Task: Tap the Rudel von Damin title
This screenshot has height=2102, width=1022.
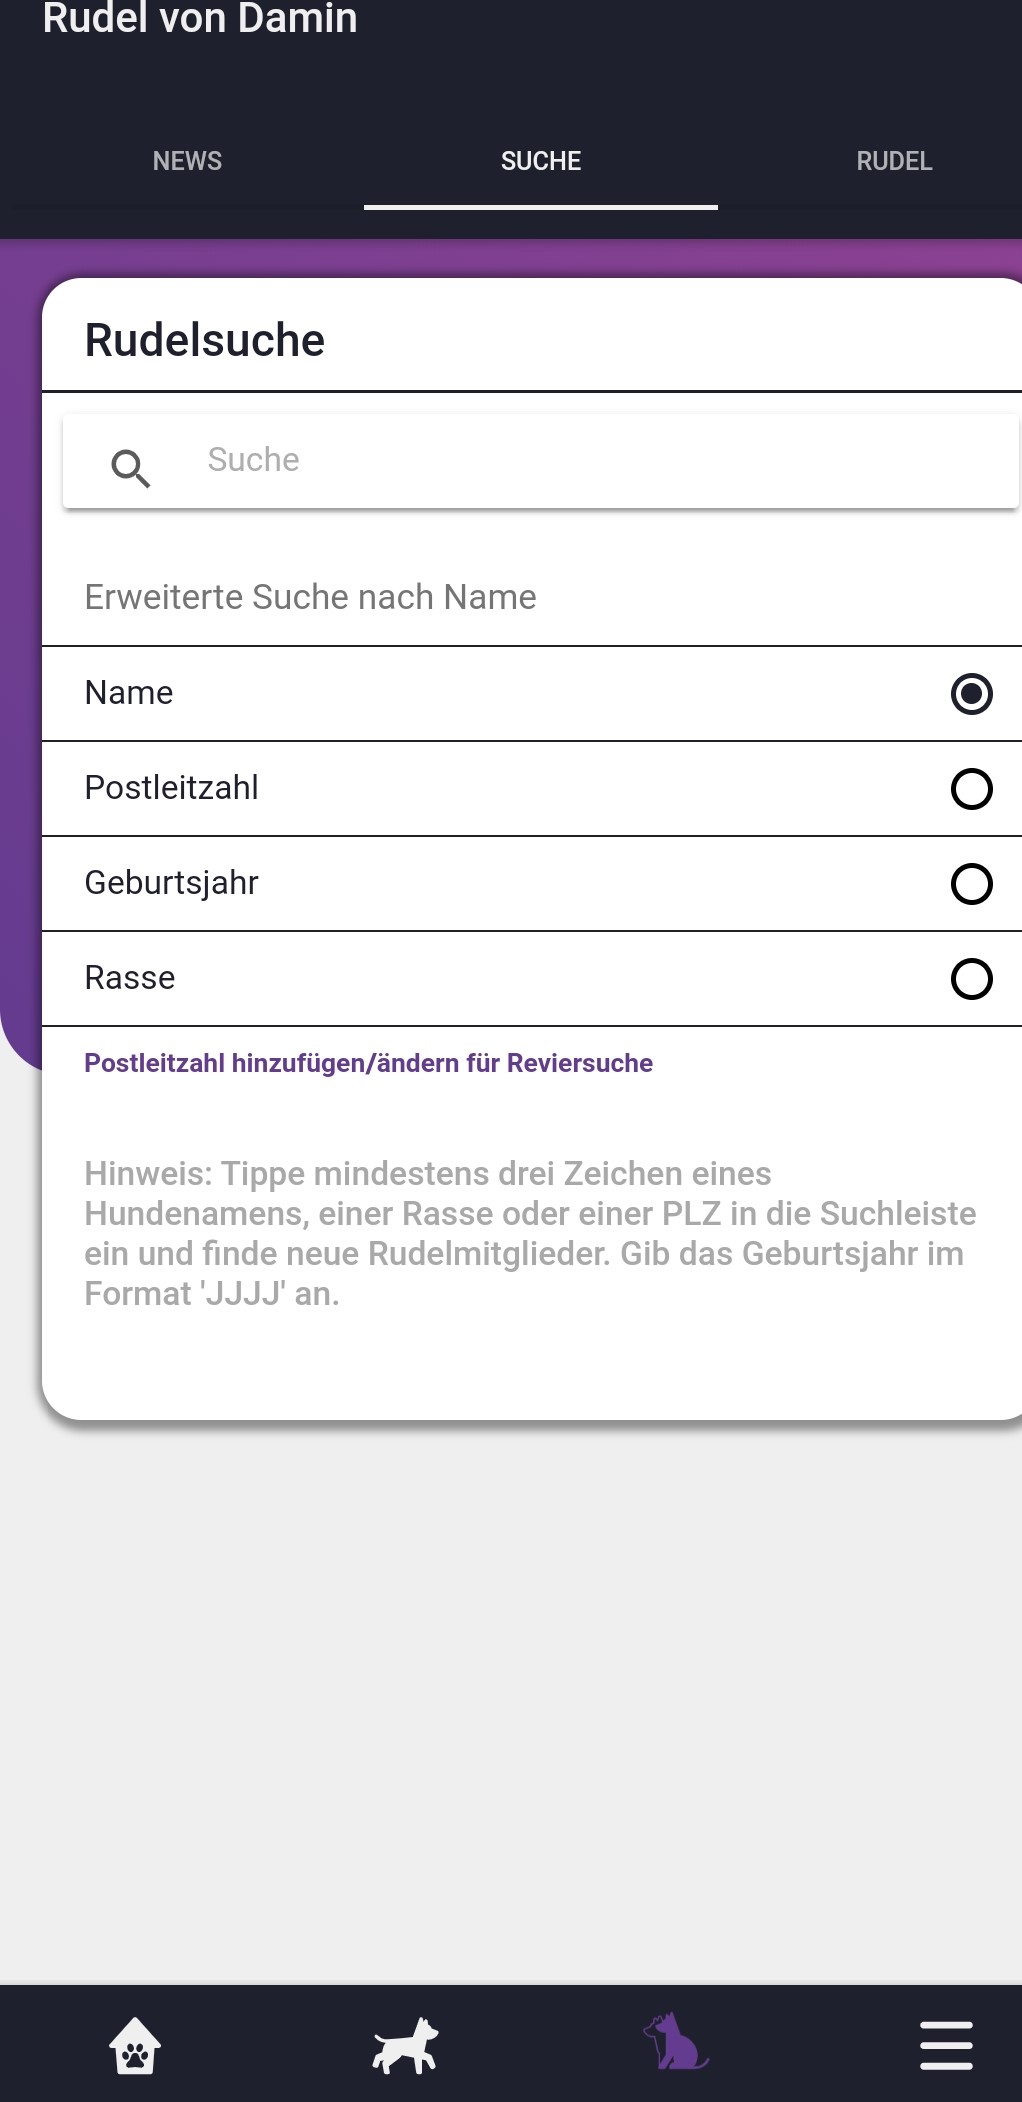Action: point(200,18)
